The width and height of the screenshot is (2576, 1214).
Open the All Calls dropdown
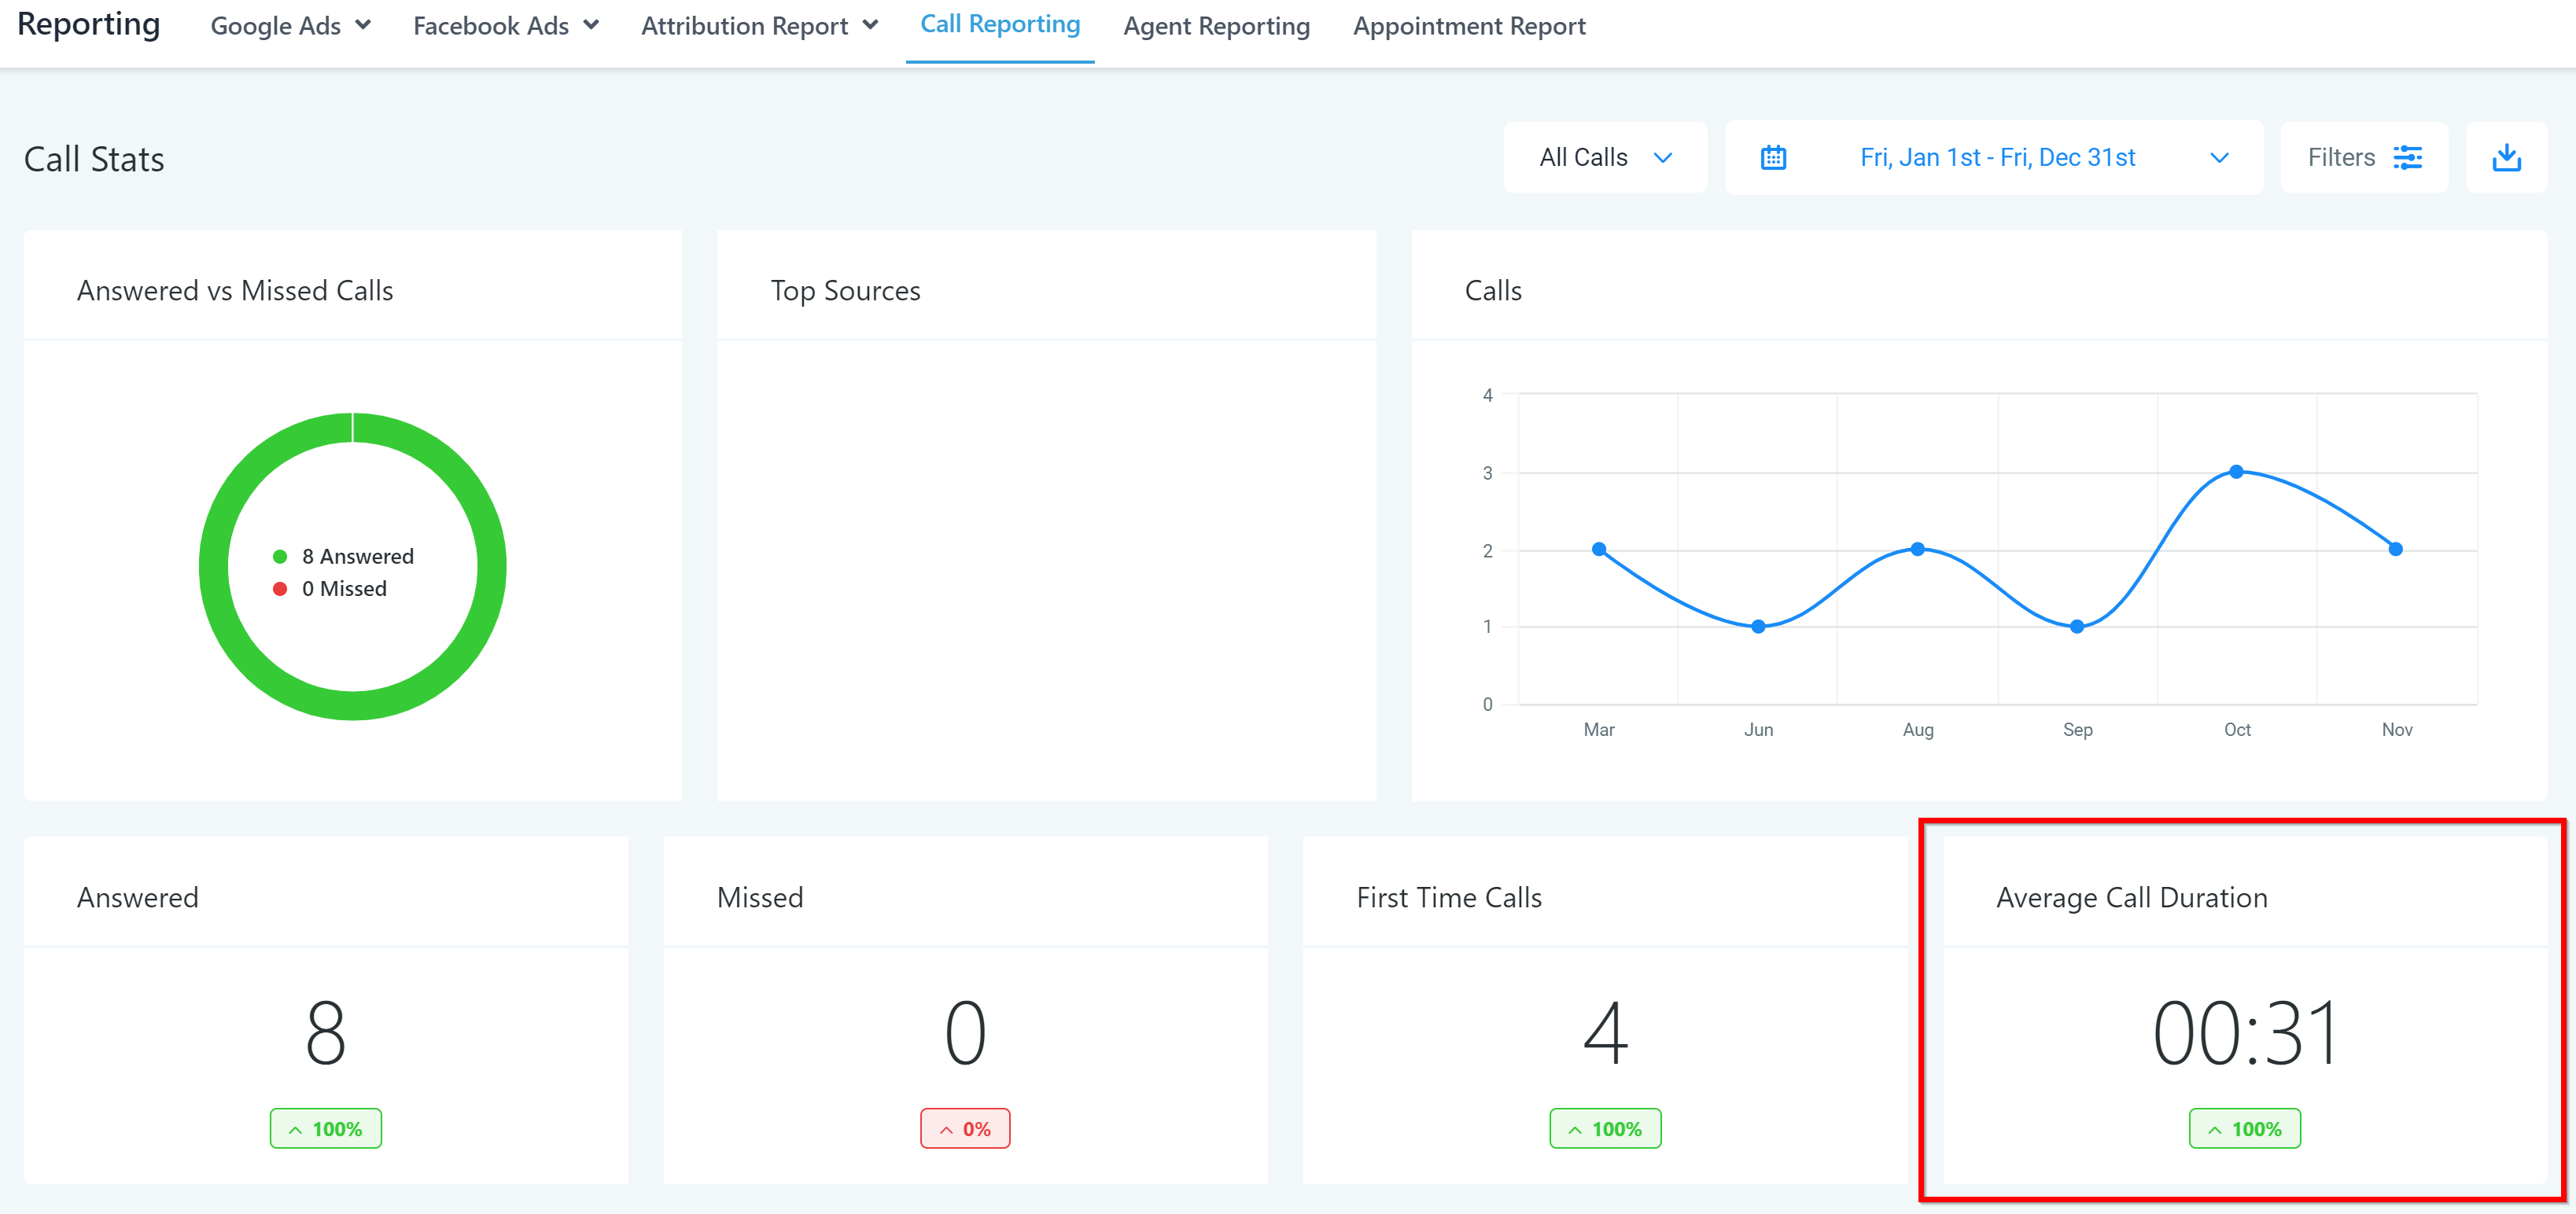[x=1604, y=158]
